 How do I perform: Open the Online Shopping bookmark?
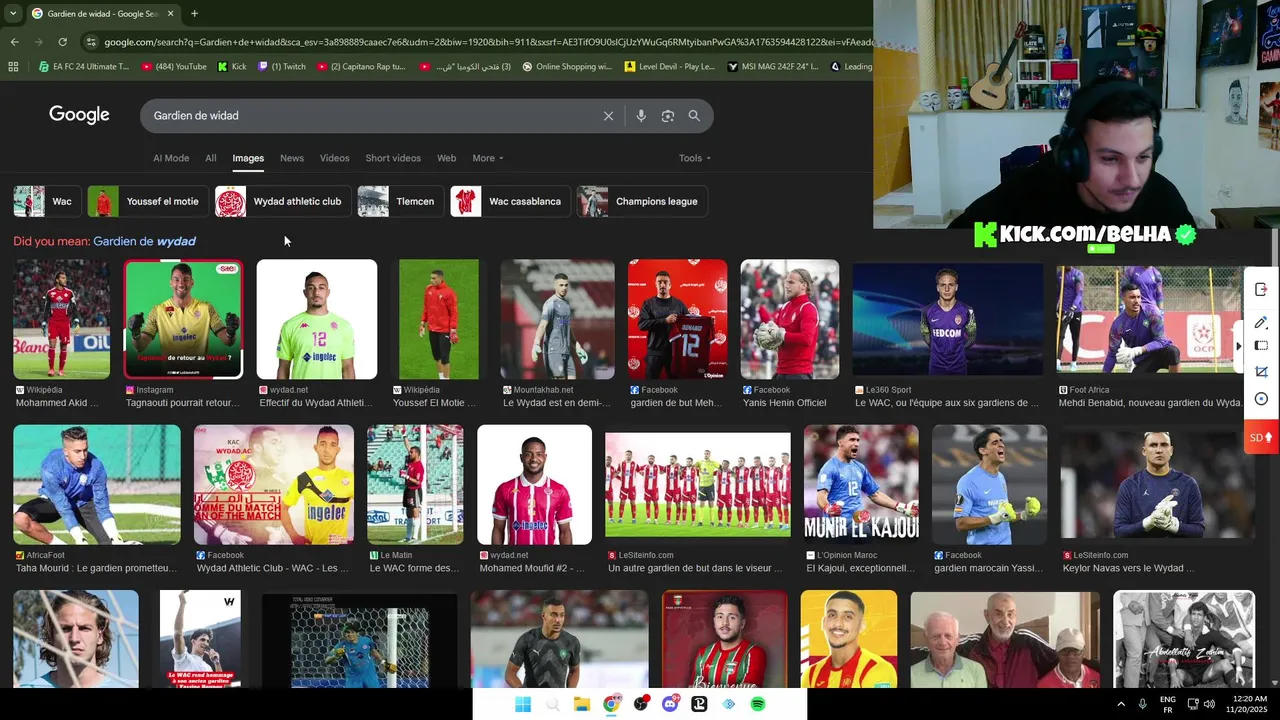pos(565,67)
